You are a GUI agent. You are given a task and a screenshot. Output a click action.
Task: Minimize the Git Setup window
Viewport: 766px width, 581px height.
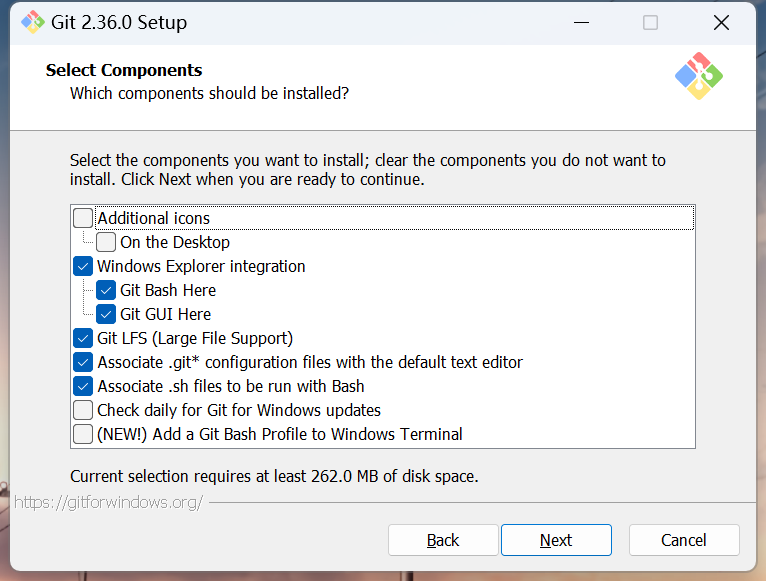pyautogui.click(x=581, y=22)
